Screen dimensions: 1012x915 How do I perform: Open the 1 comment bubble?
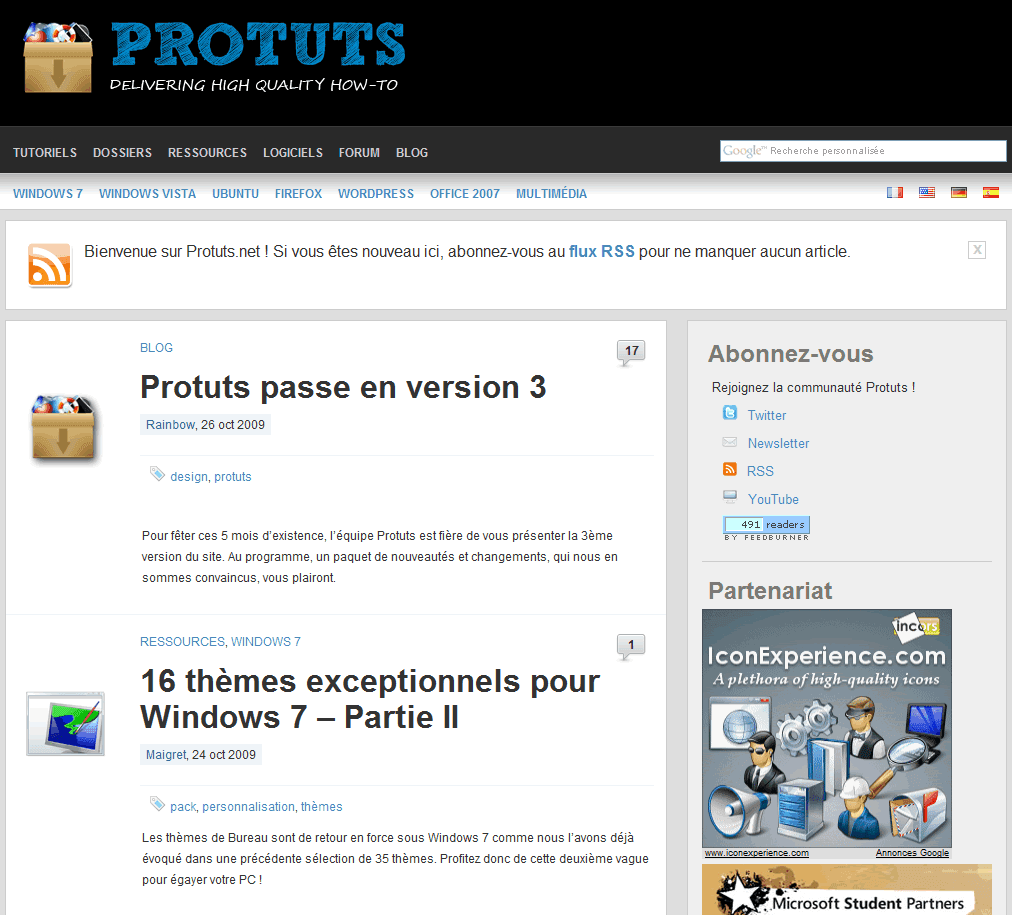[631, 646]
